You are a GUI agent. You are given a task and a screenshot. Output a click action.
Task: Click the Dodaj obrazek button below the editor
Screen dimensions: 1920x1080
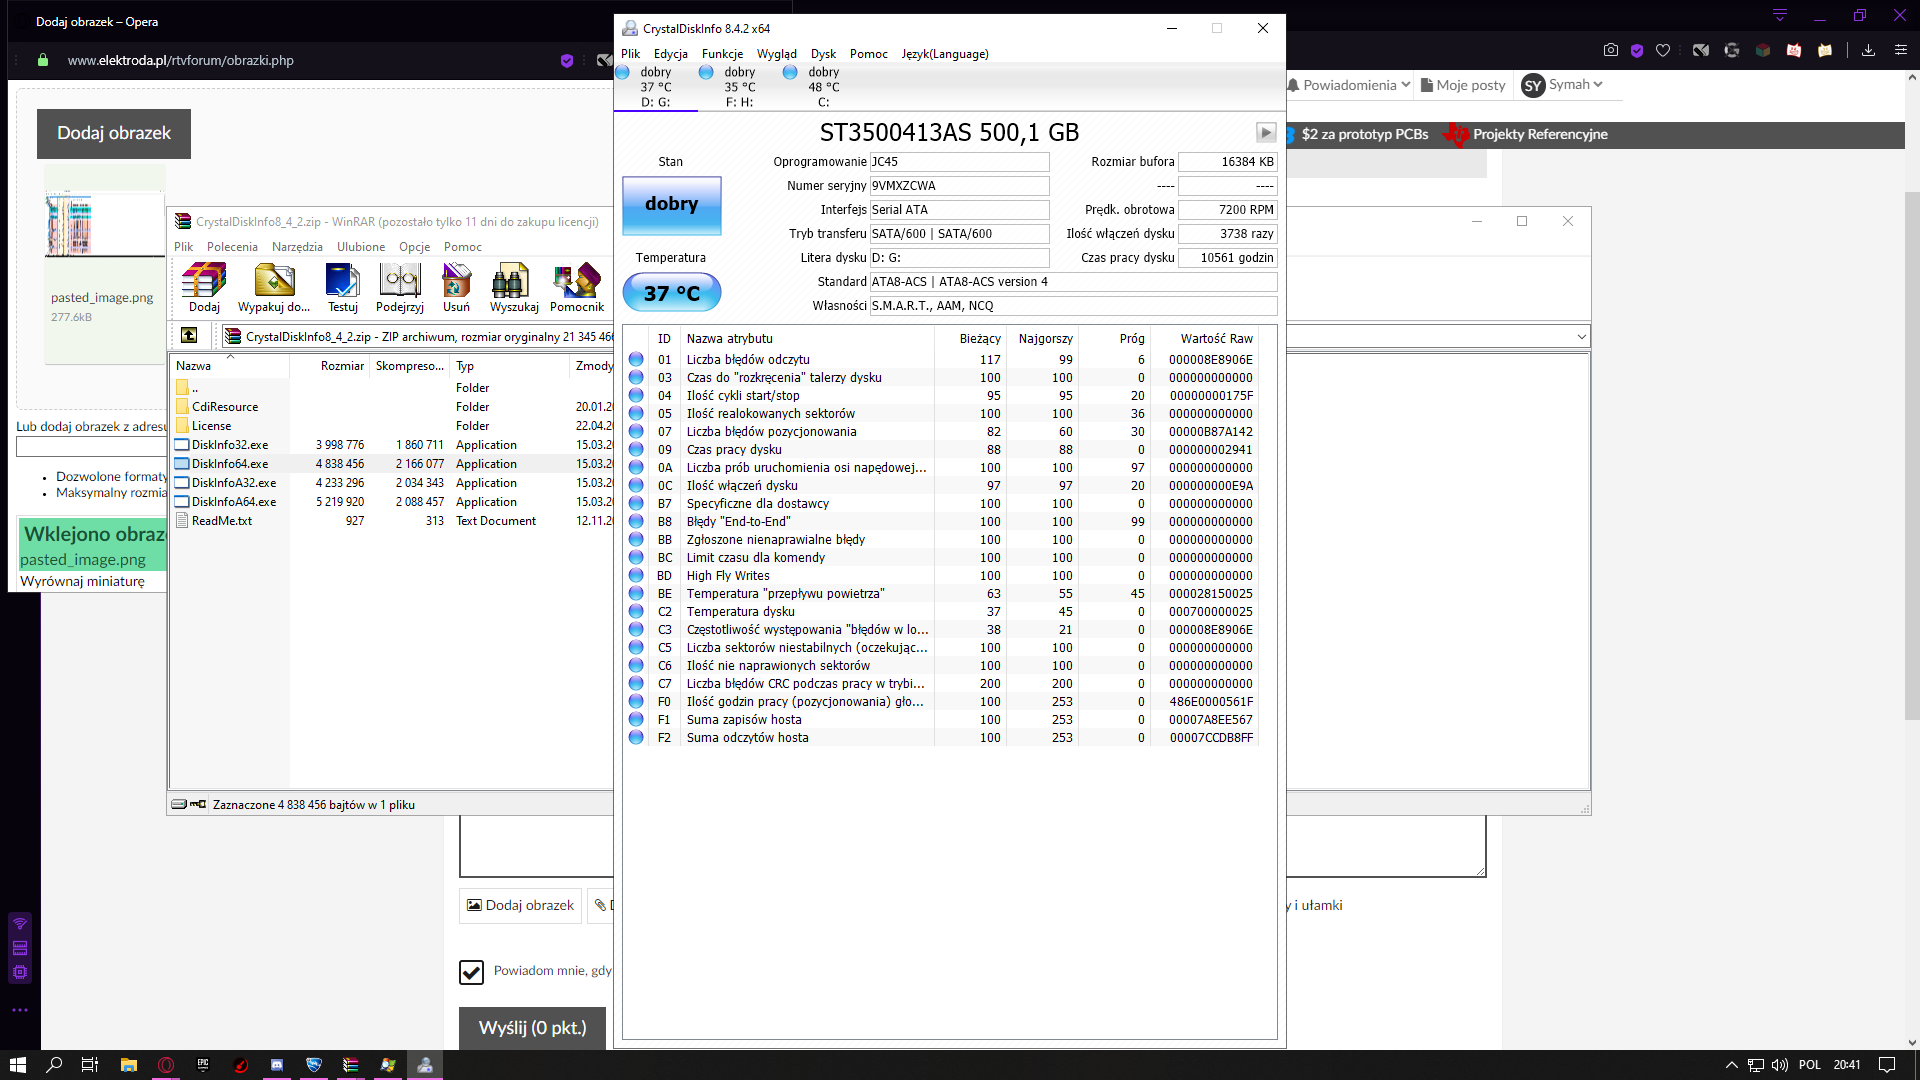[x=520, y=905]
